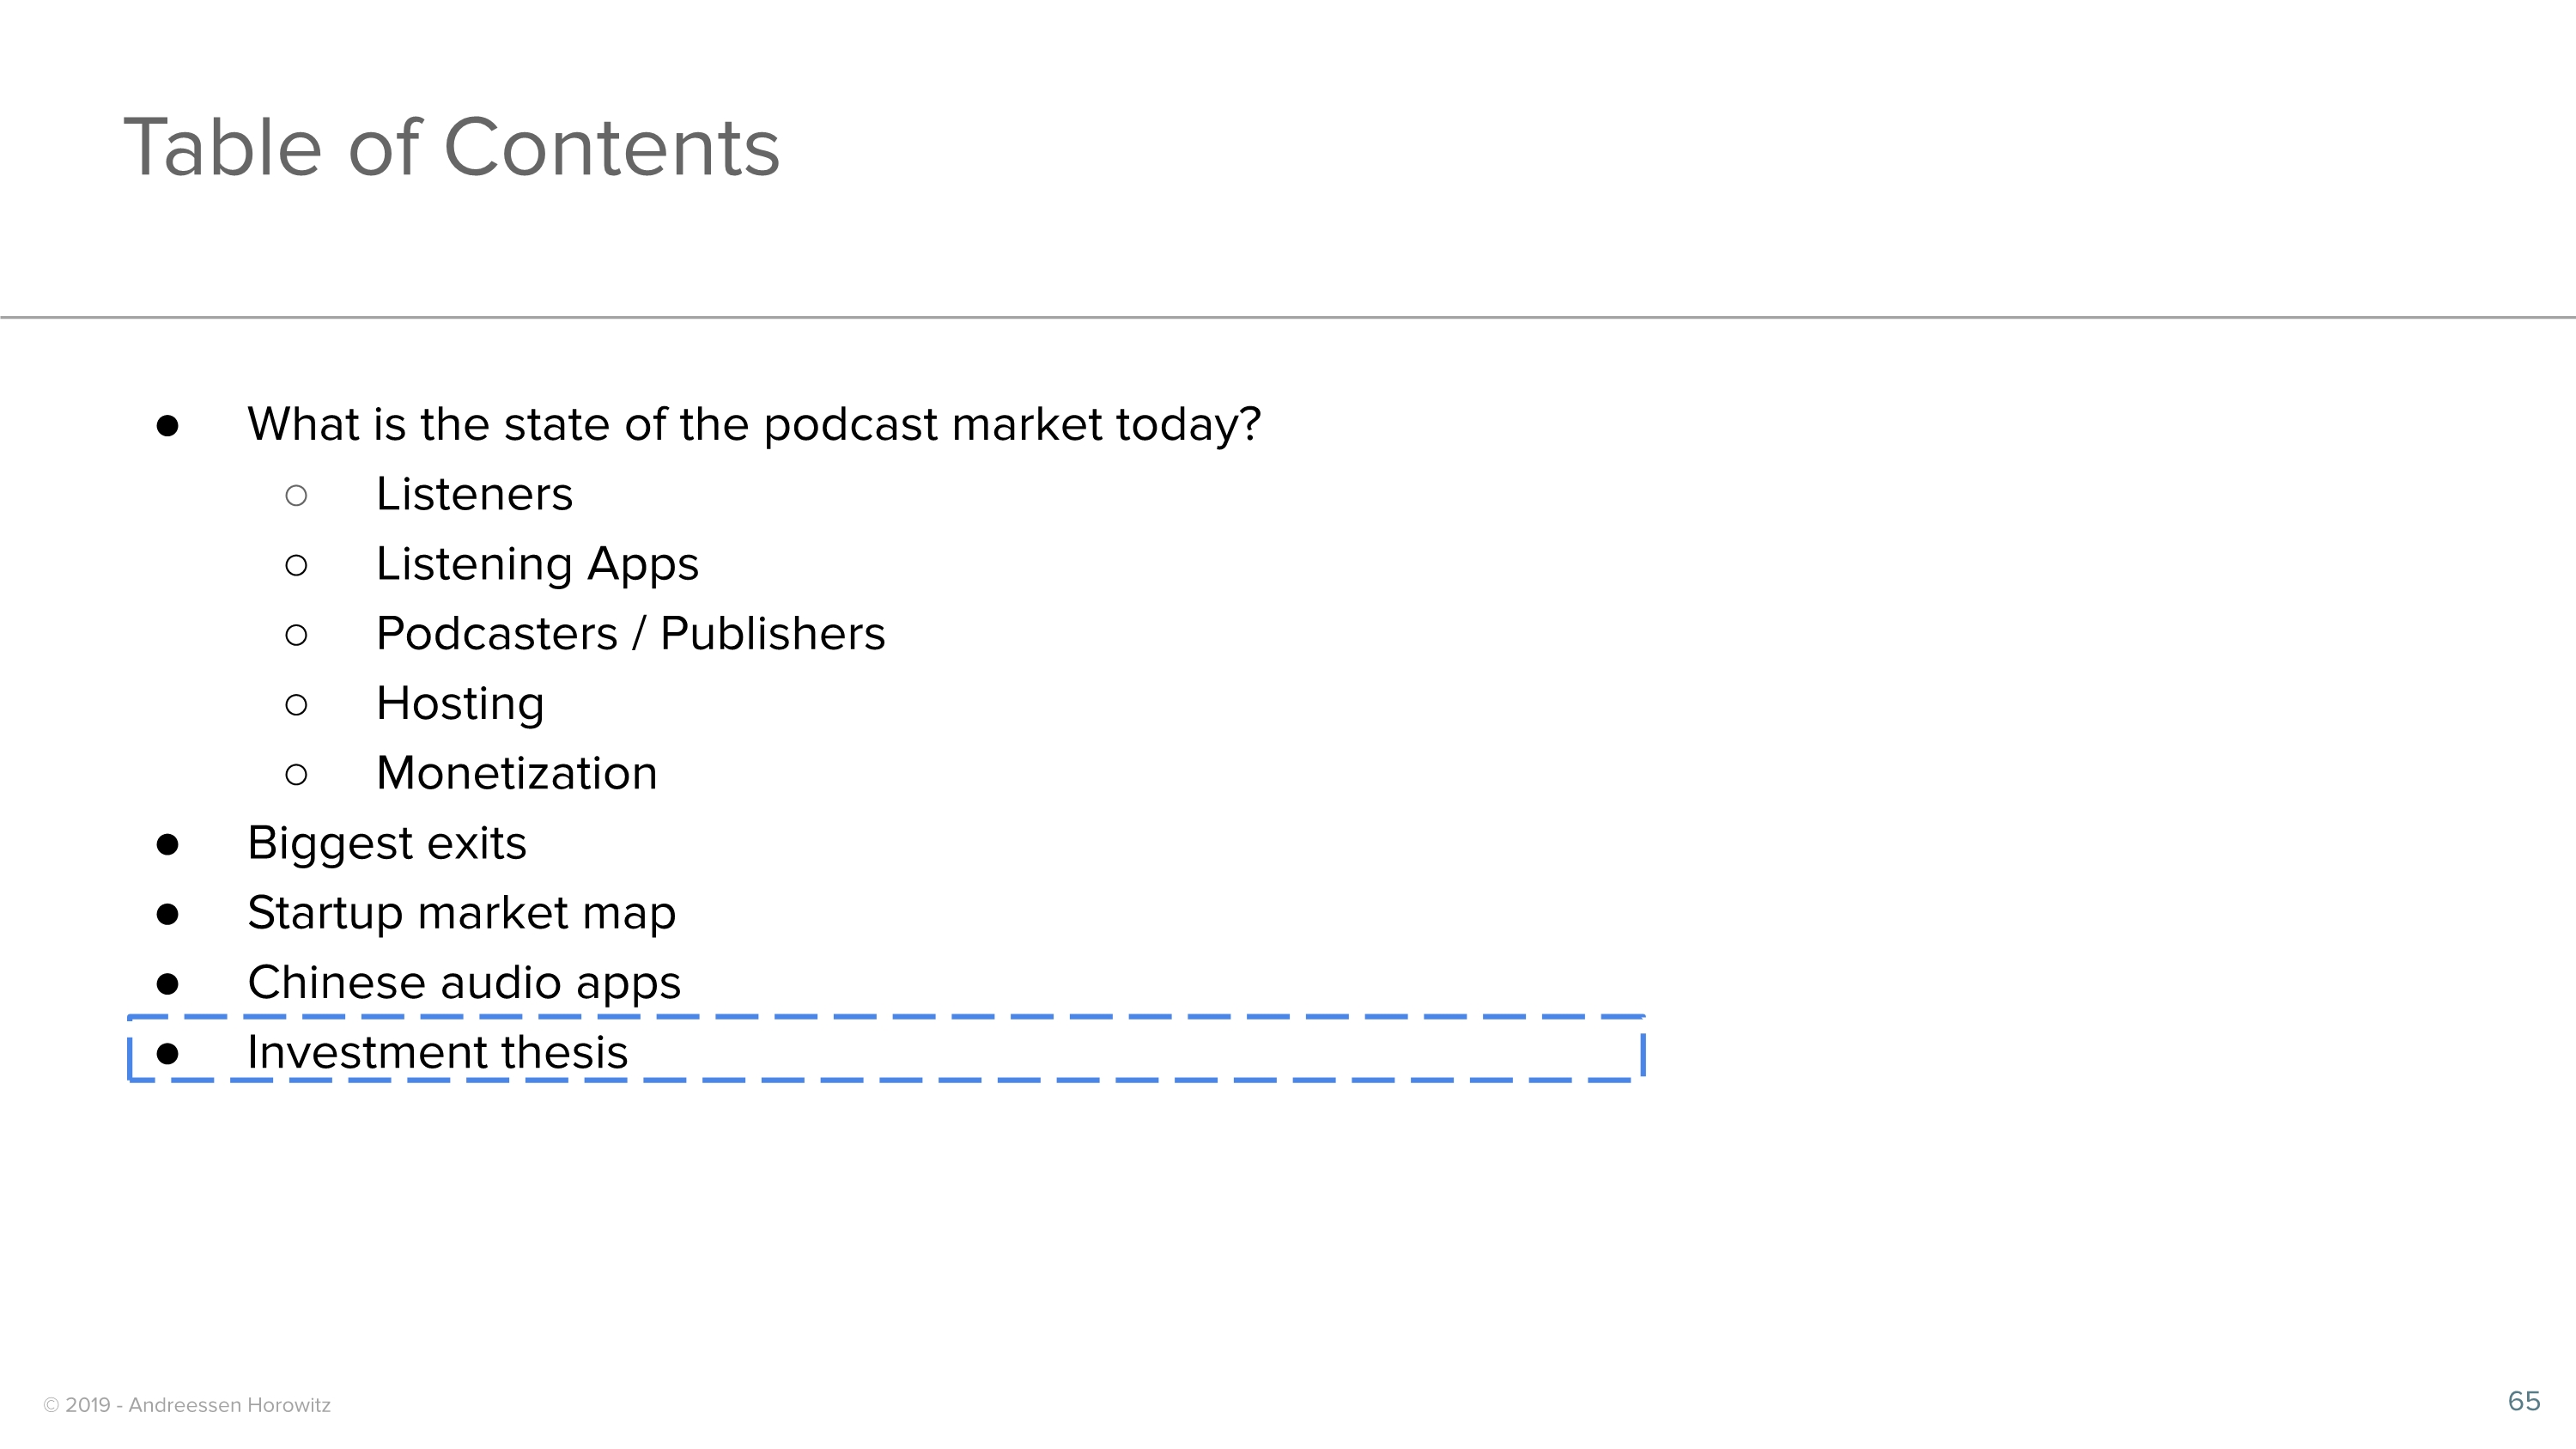Click the solid bullet beside Biggest exits
Screen dimensions: 2576x1449
click(168, 845)
